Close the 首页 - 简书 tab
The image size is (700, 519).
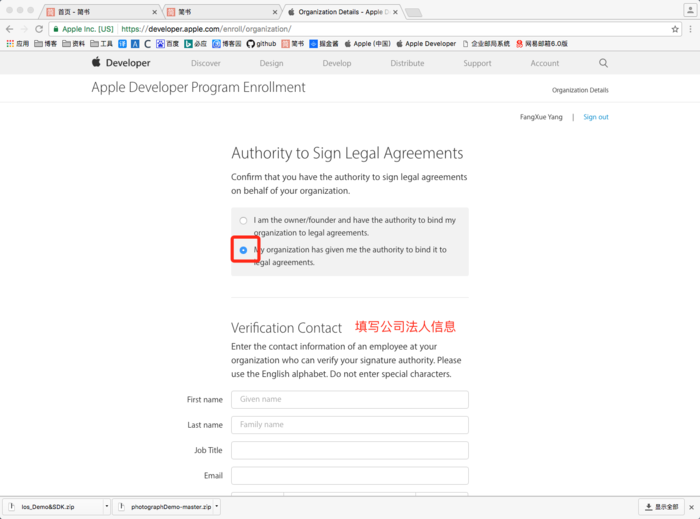[x=154, y=12]
